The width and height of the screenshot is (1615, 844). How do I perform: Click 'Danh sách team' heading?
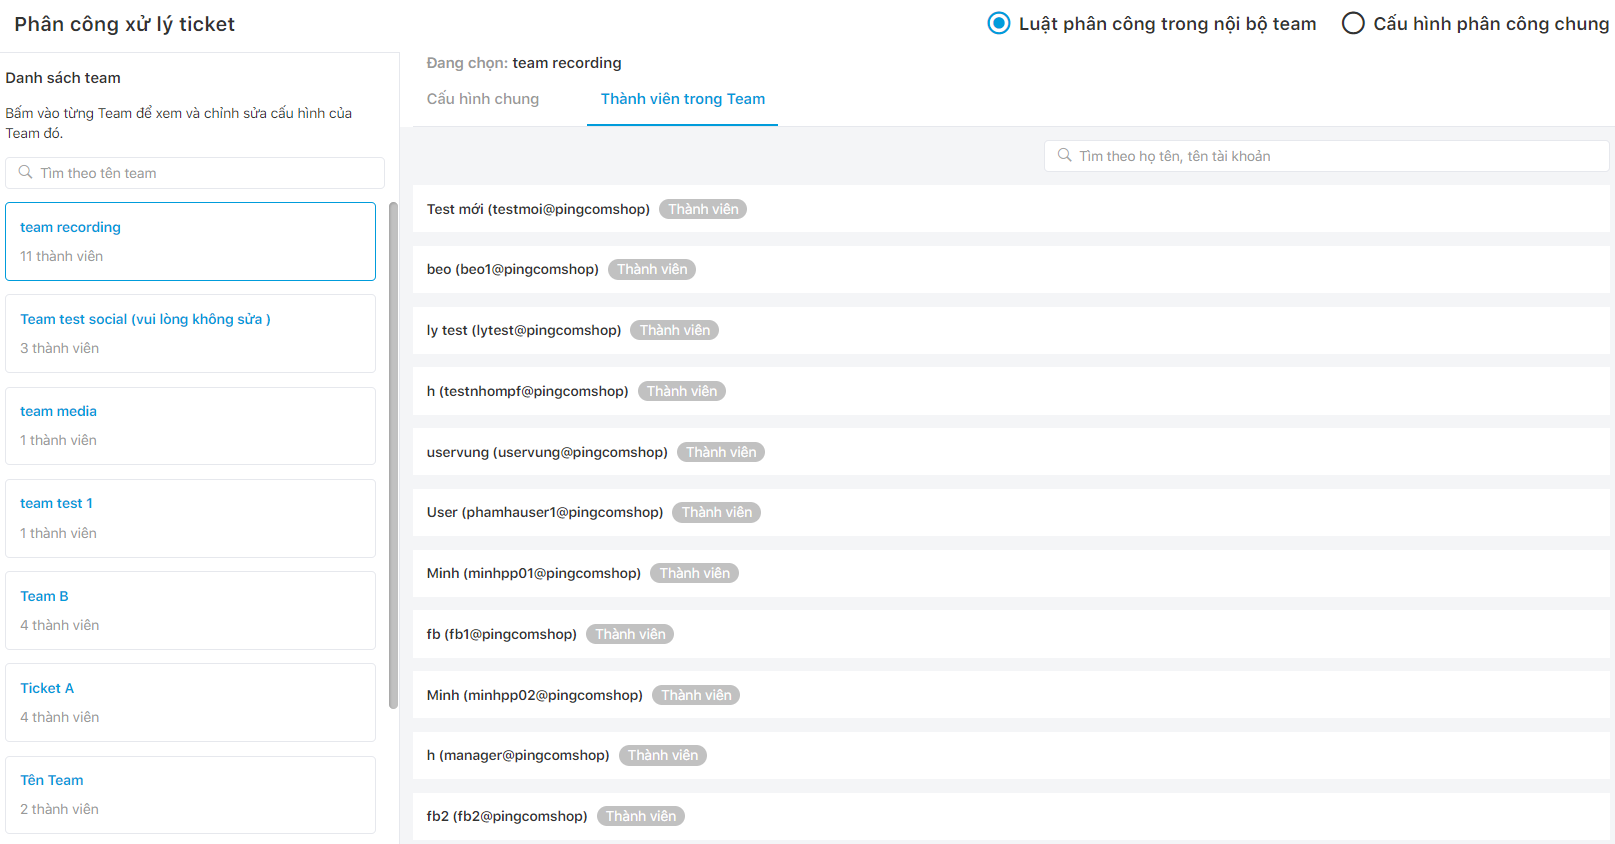click(x=63, y=78)
